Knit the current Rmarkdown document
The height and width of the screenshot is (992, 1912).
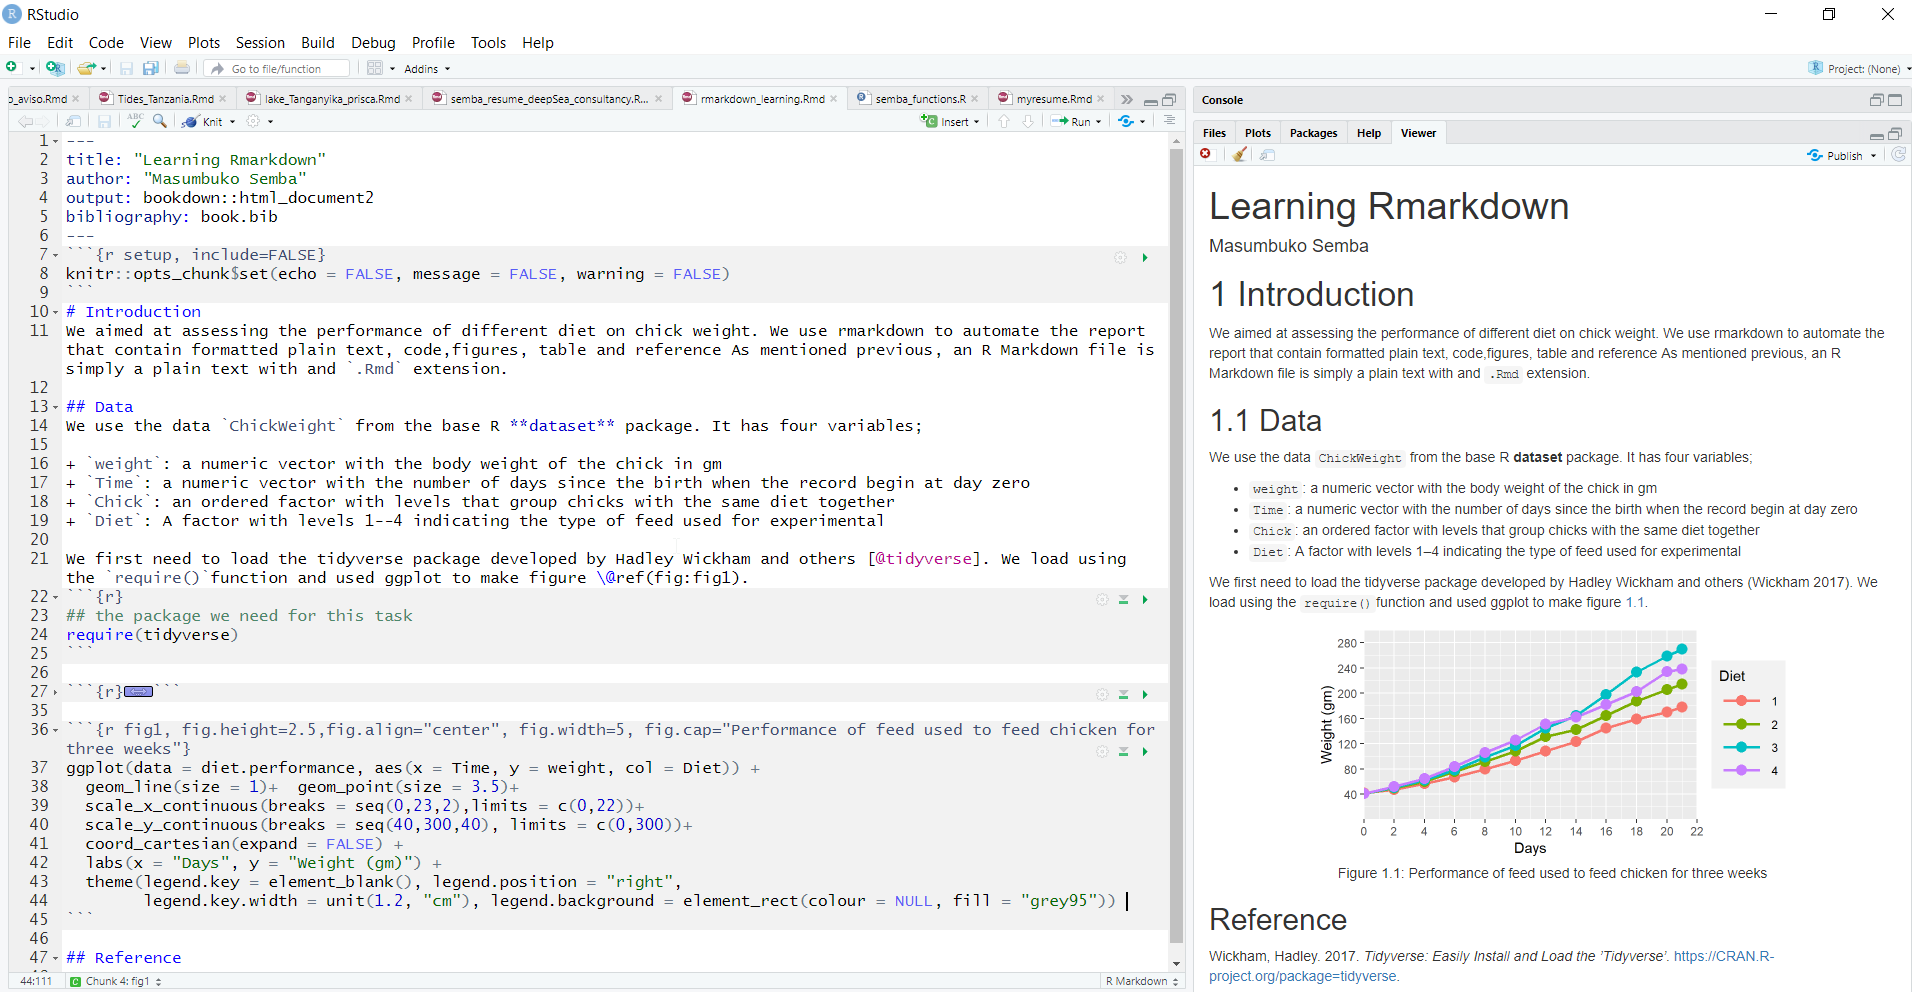[203, 121]
